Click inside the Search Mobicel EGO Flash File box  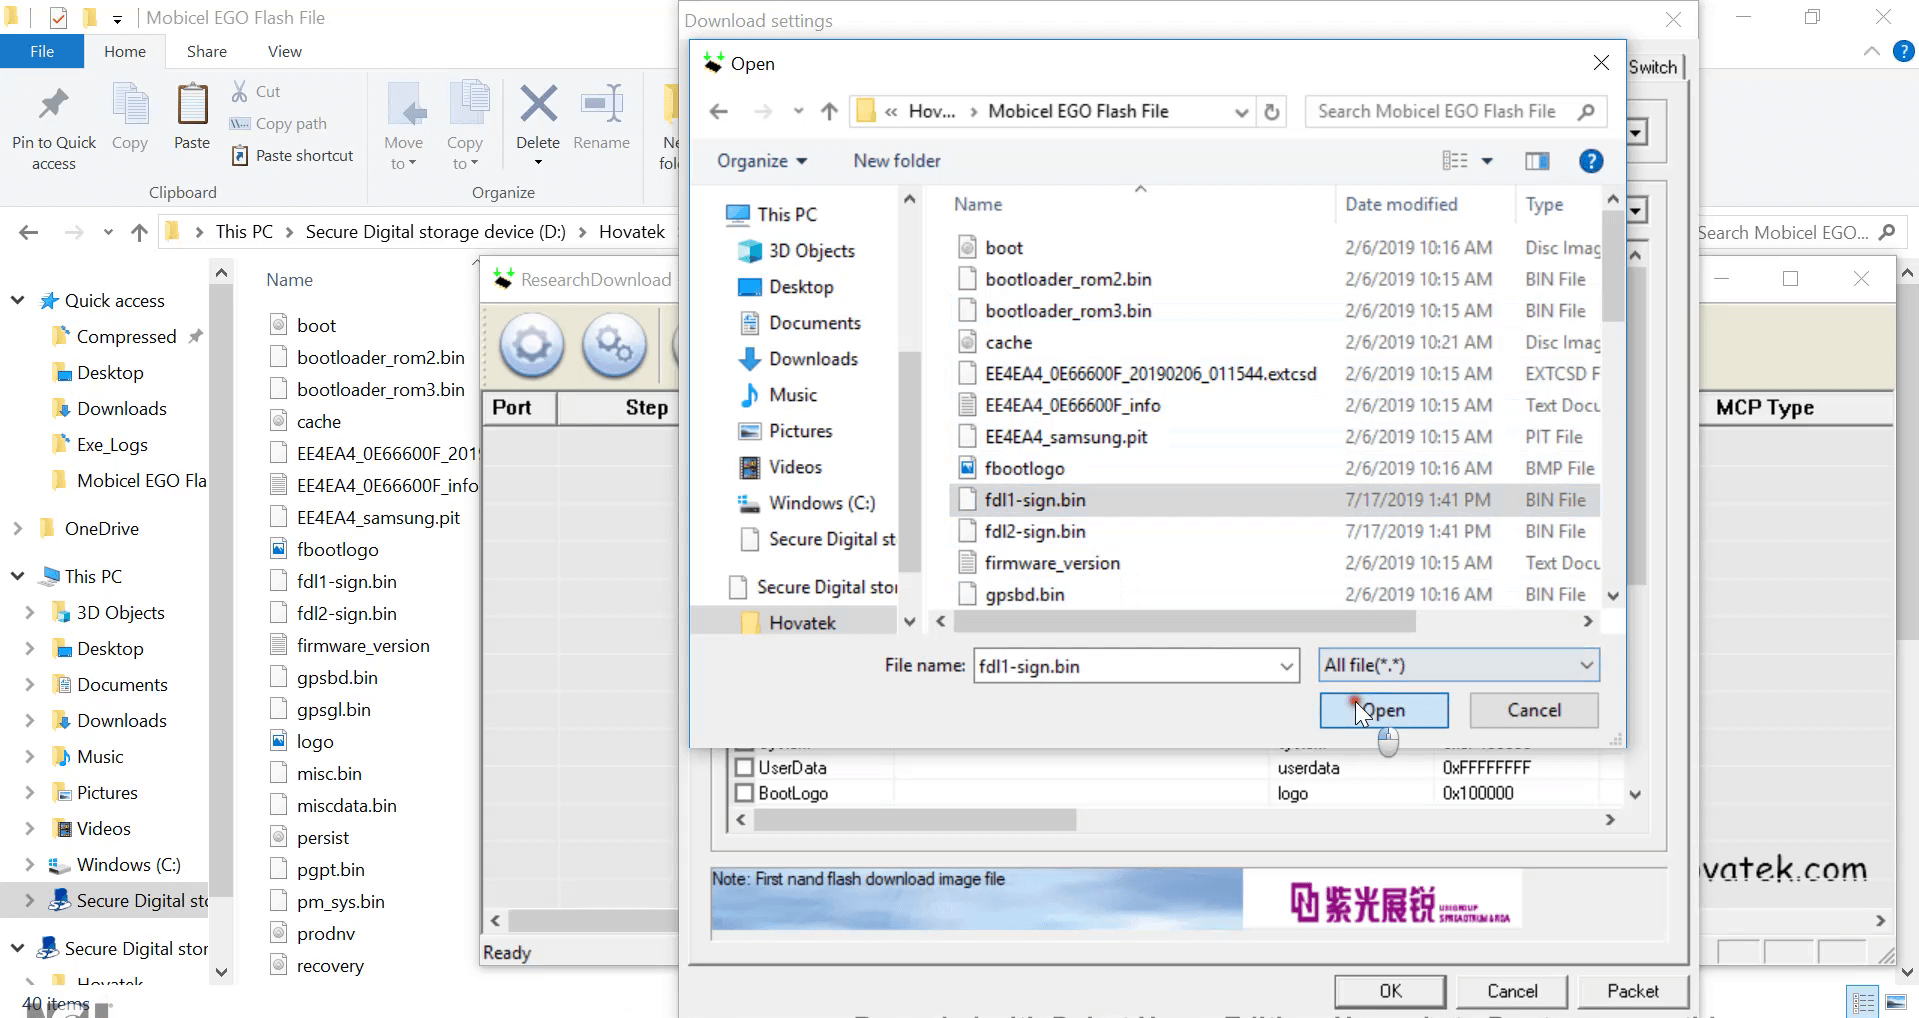click(x=1437, y=111)
